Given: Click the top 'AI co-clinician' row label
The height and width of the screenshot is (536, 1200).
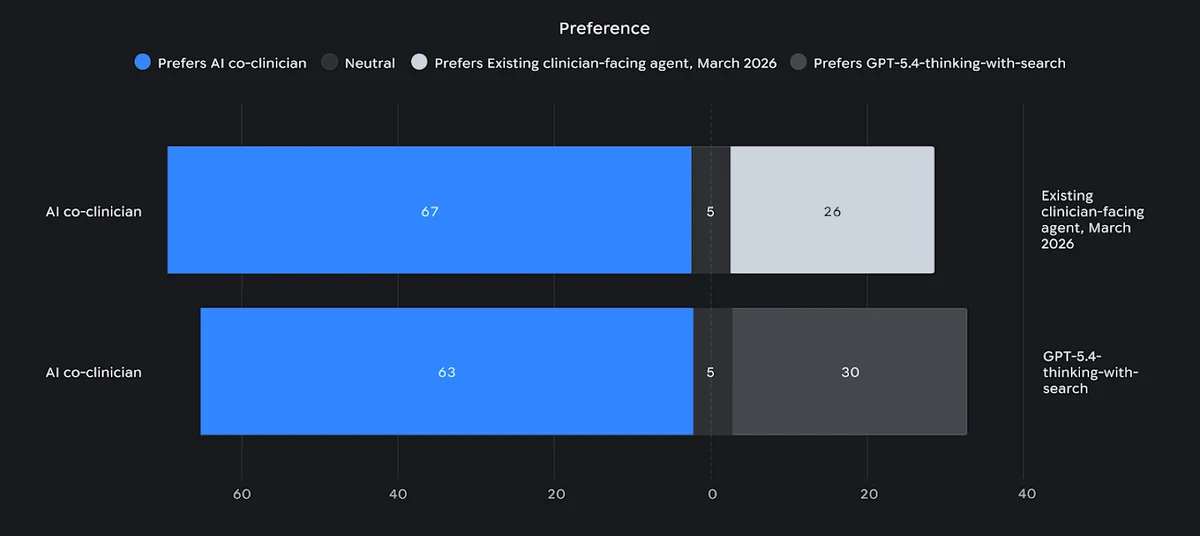Looking at the screenshot, I should [94, 211].
